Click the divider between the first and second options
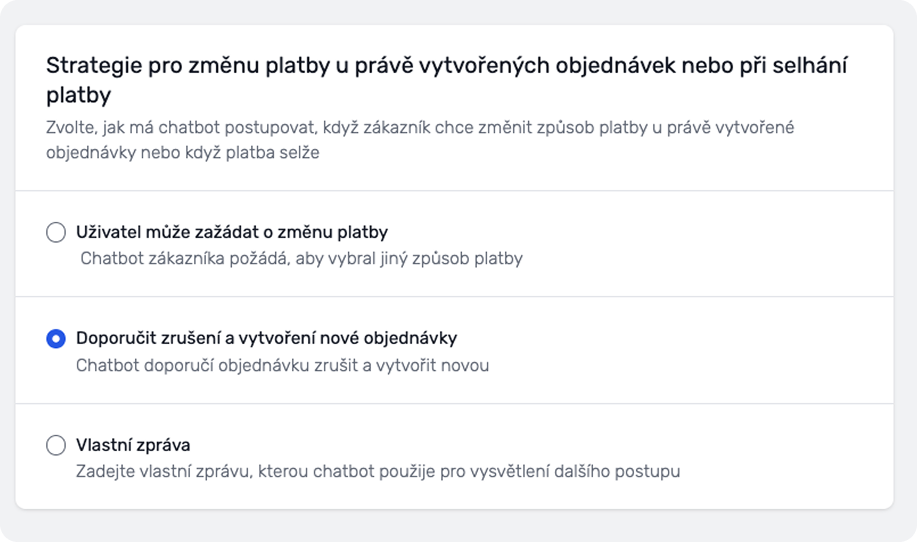Viewport: 917px width, 542px height. coord(454,297)
